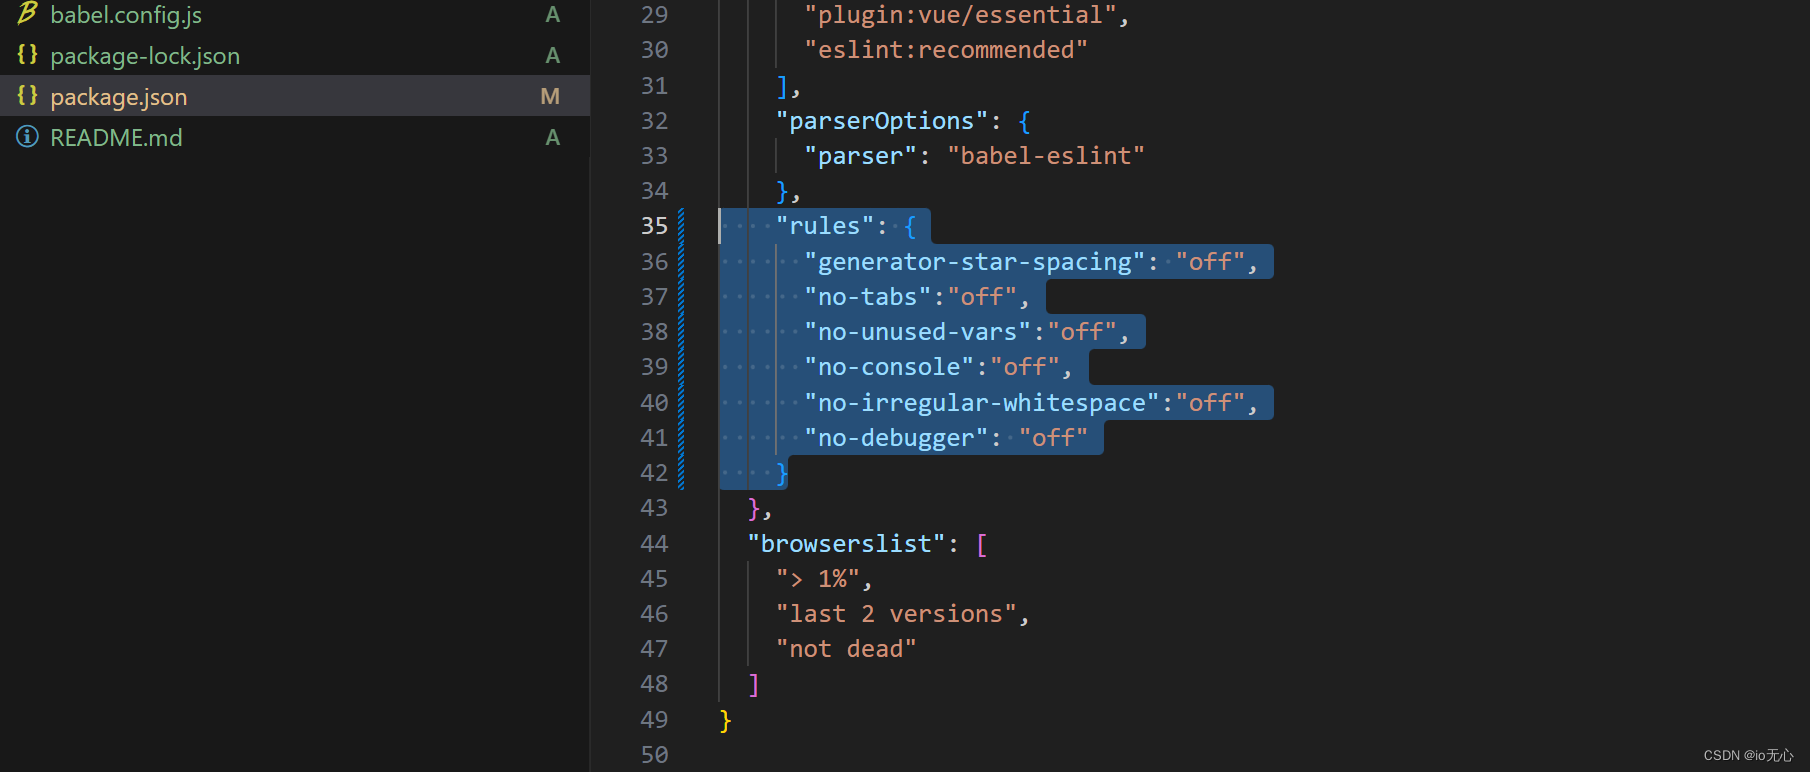This screenshot has width=1810, height=772.
Task: Click the JSON braces icon beside package-lock.json
Action: point(27,55)
